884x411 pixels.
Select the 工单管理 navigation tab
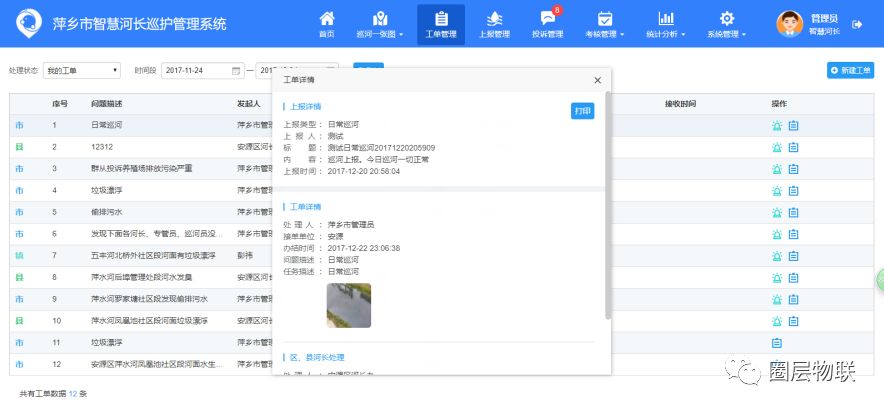(441, 24)
